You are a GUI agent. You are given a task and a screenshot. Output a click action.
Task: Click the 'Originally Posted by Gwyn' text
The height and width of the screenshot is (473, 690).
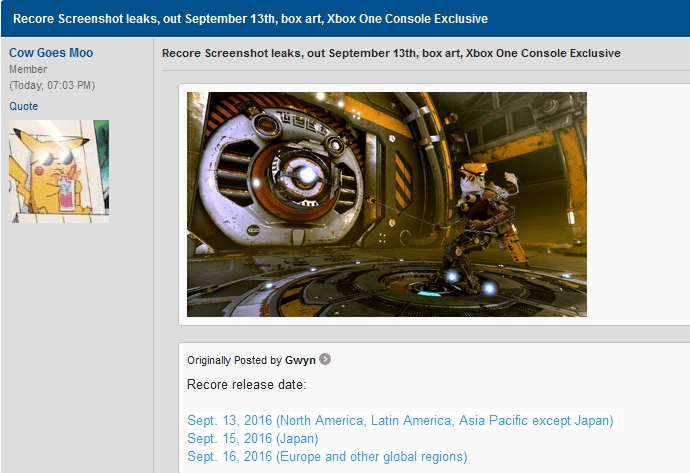tap(251, 360)
